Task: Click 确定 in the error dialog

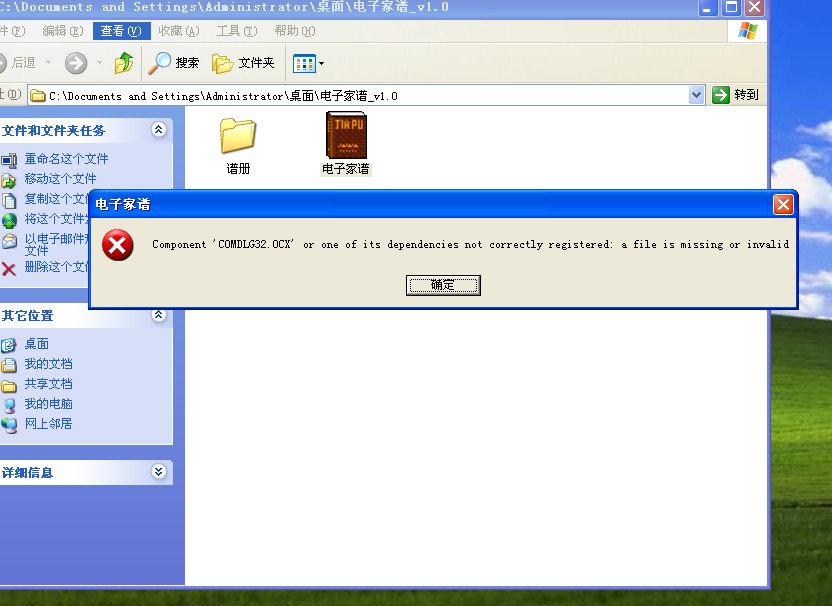Action: (x=443, y=285)
